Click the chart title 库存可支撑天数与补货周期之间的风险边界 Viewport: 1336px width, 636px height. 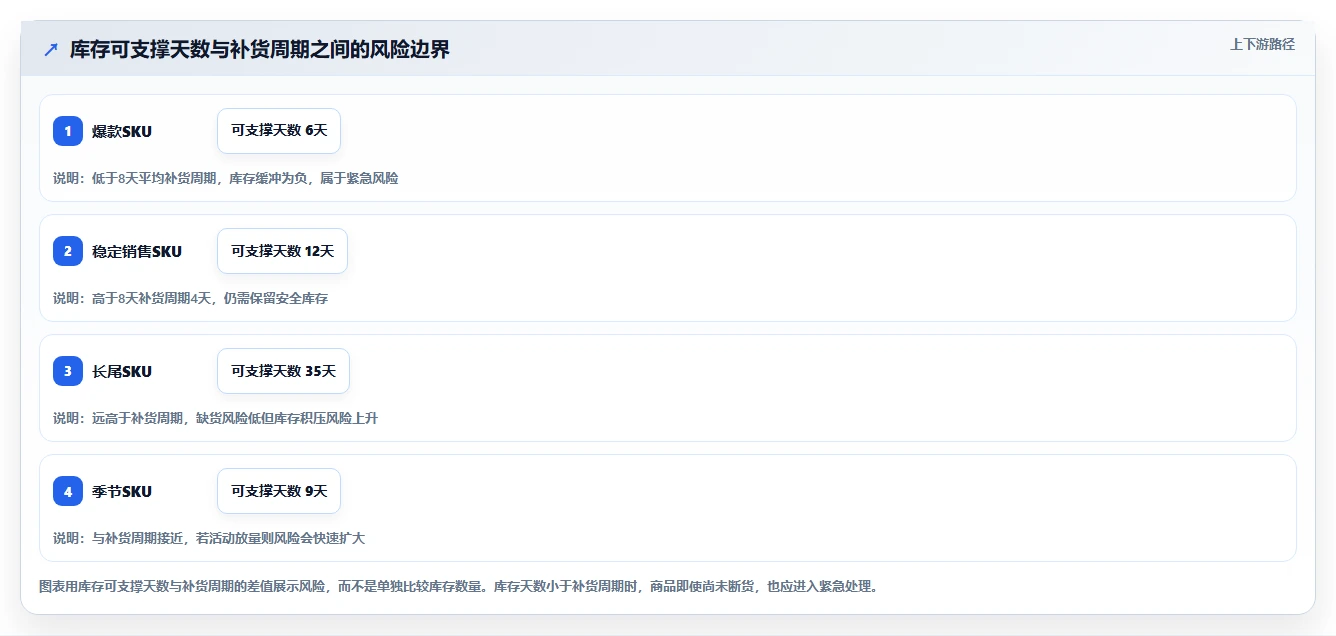(260, 49)
